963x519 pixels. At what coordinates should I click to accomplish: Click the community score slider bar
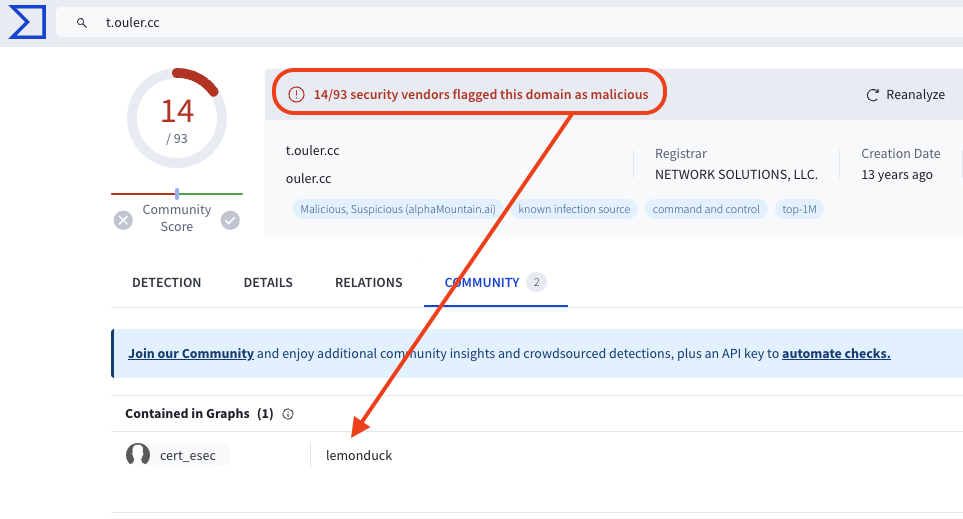[x=177, y=193]
